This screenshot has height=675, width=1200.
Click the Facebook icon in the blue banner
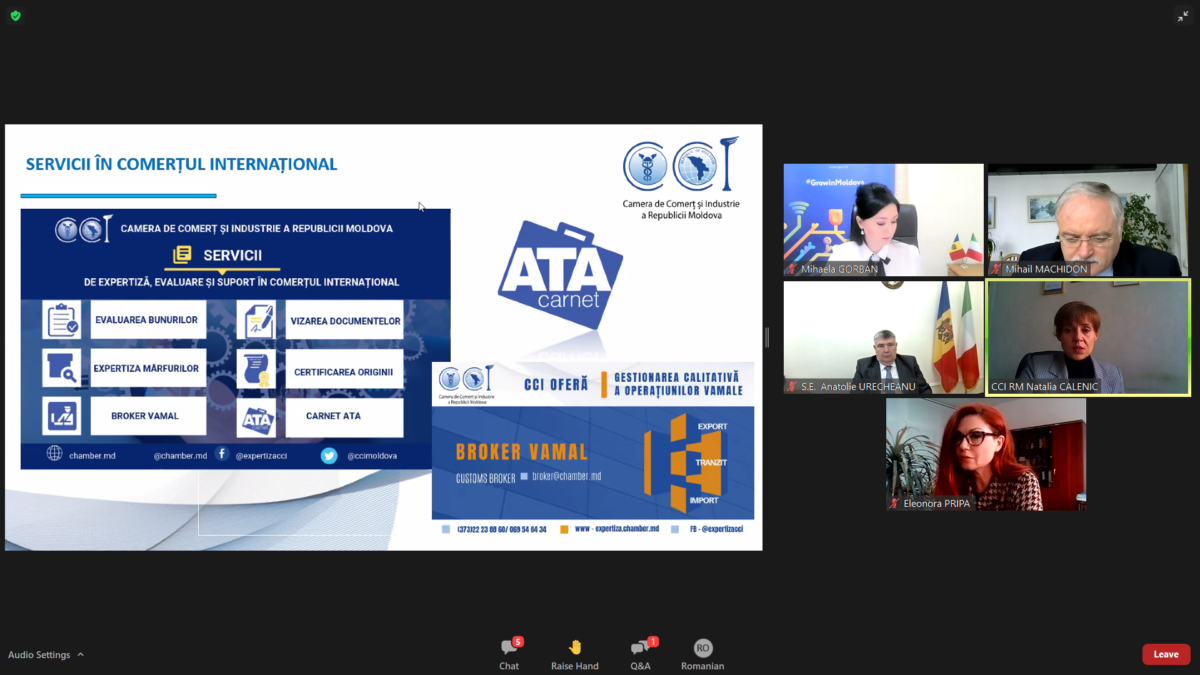[x=222, y=454]
